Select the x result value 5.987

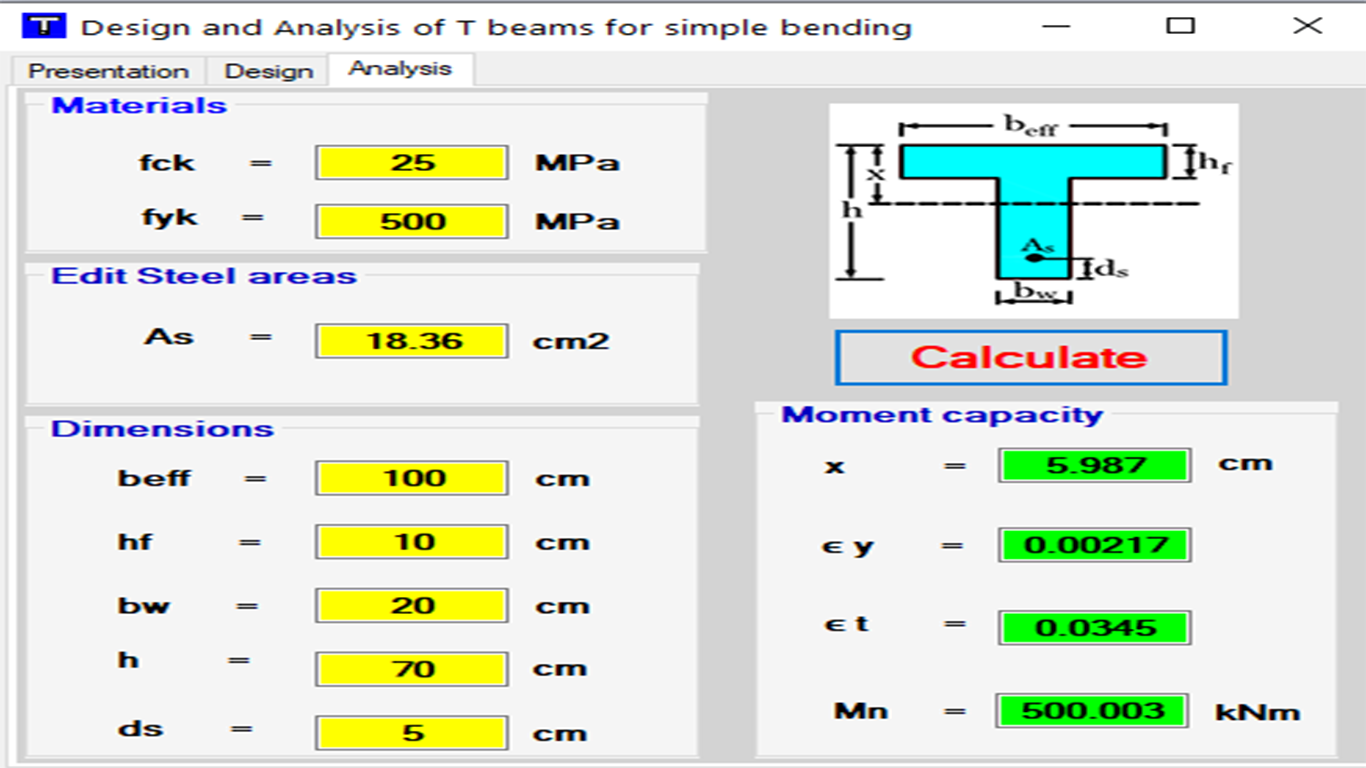tap(1094, 465)
